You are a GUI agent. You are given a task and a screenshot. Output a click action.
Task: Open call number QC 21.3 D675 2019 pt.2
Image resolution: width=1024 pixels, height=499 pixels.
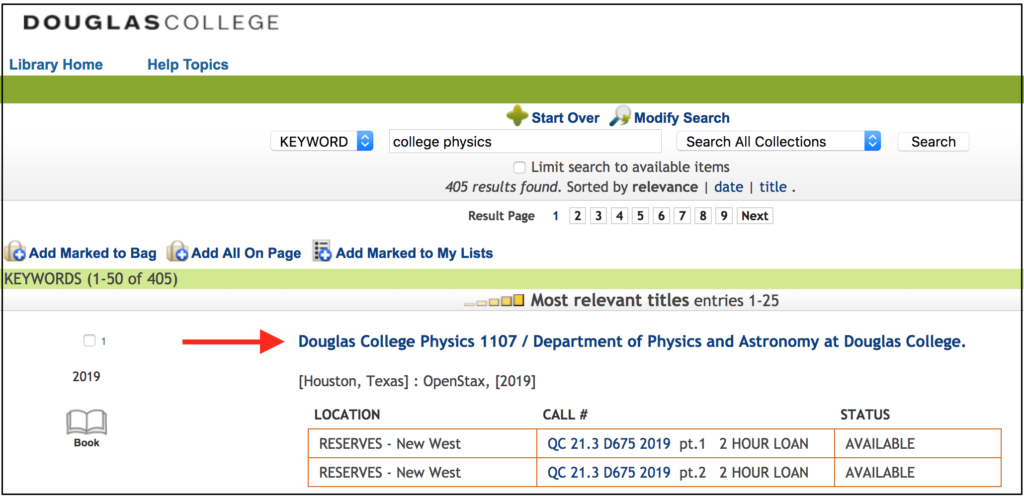point(609,472)
